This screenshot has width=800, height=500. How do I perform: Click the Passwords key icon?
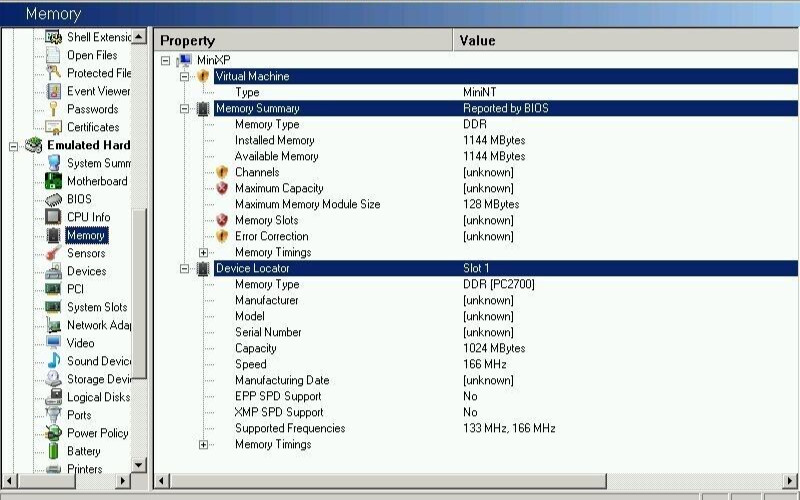pos(53,109)
